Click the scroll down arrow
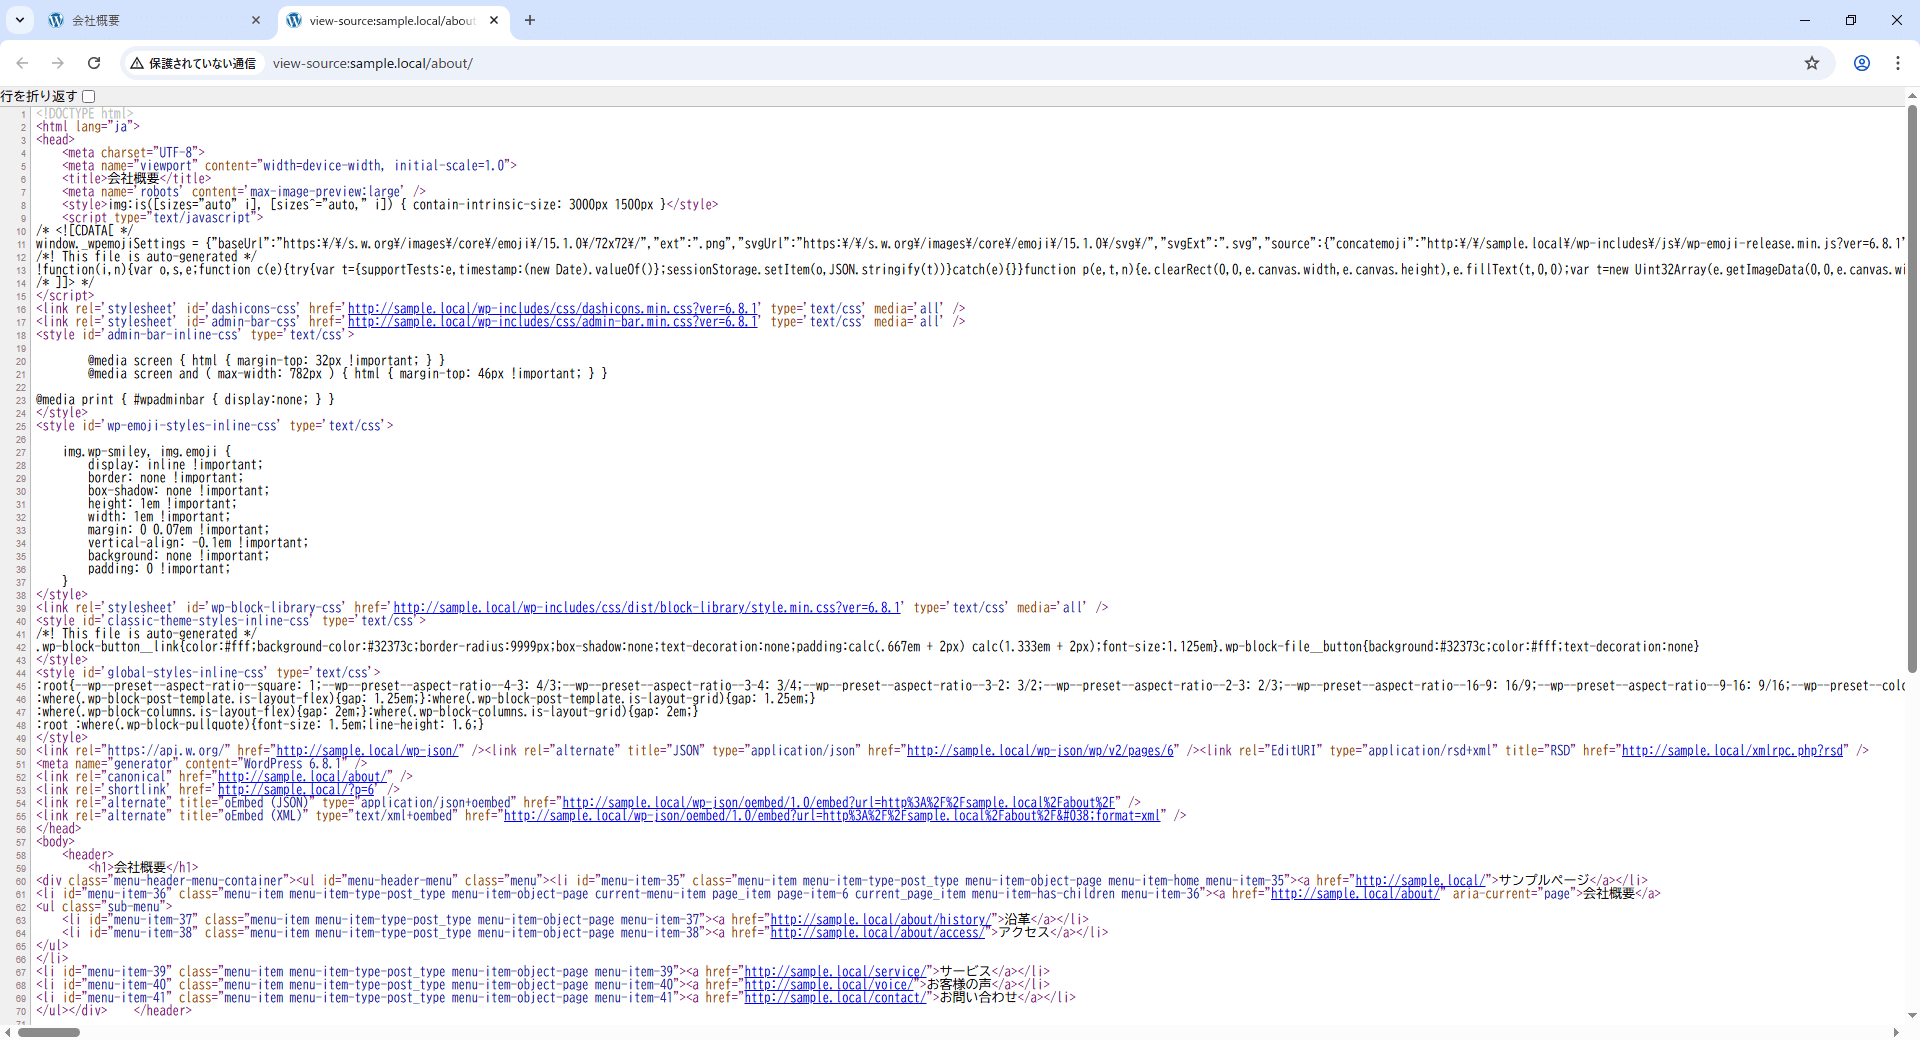Image resolution: width=1920 pixels, height=1040 pixels. pyautogui.click(x=1912, y=1015)
